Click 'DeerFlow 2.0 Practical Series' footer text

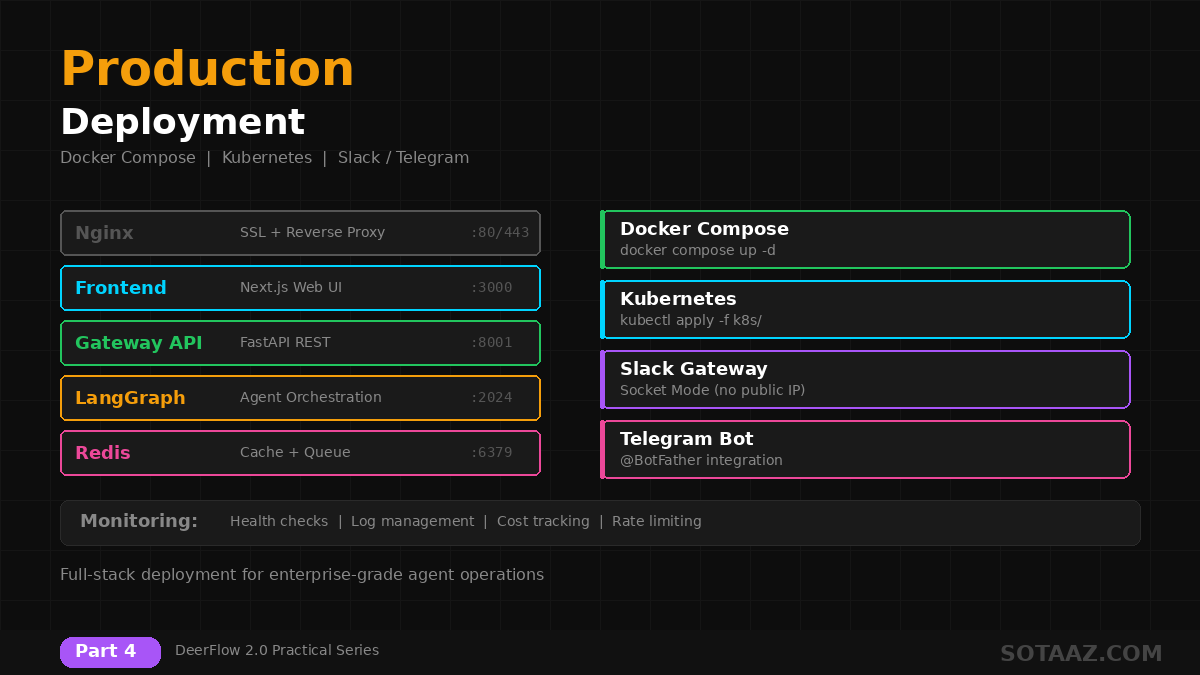tap(277, 650)
